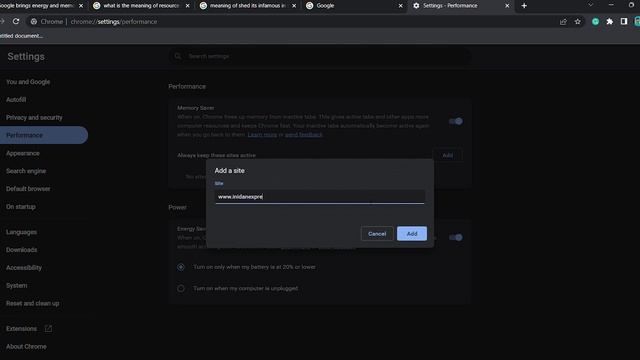Select 'Turn on only when battery is at 20%'
This screenshot has height=360, width=640.
pyautogui.click(x=181, y=267)
